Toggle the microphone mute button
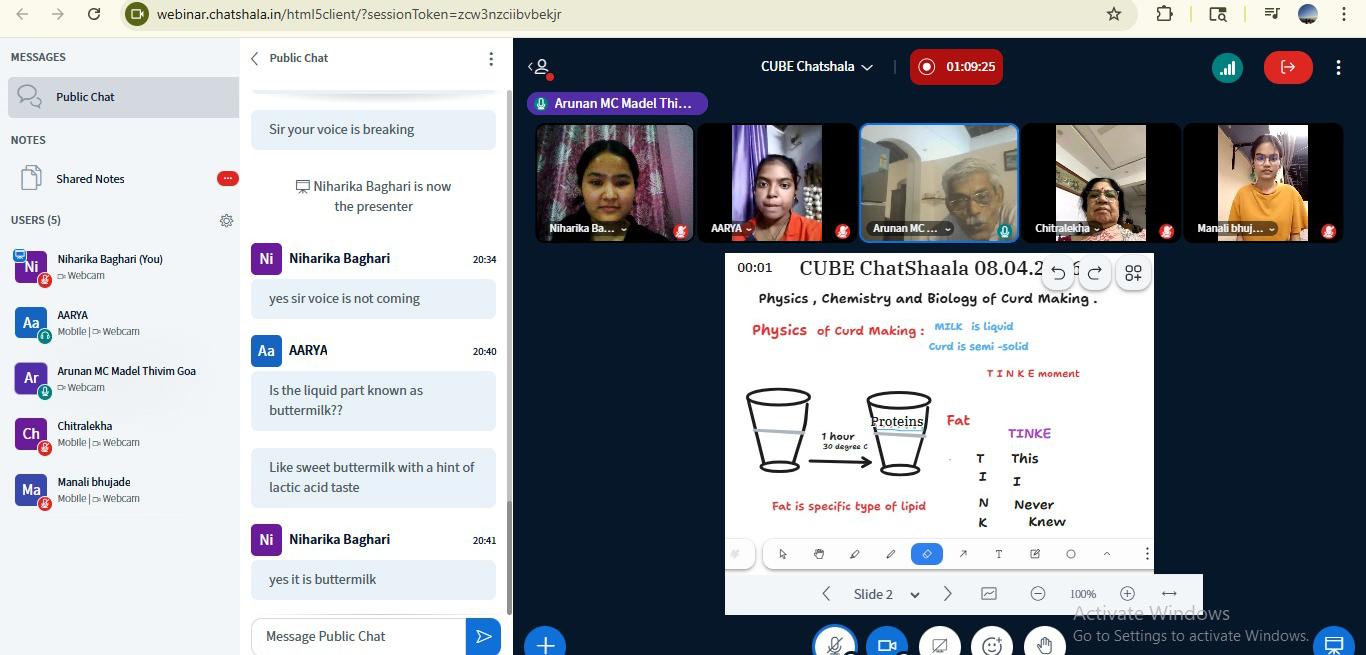Image resolution: width=1366 pixels, height=655 pixels. pyautogui.click(x=834, y=645)
